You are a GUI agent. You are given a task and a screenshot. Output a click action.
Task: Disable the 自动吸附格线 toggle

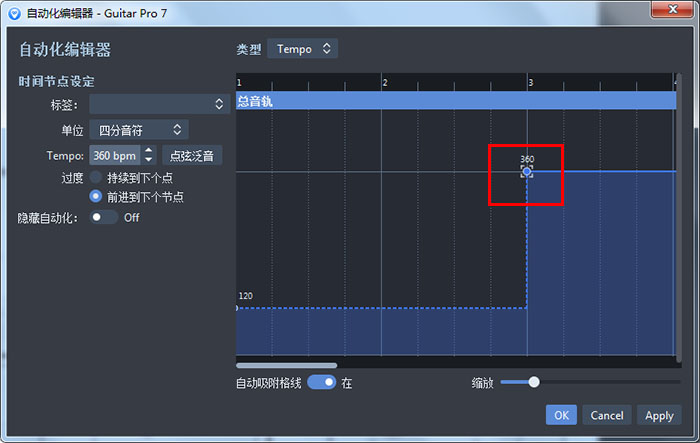321,382
